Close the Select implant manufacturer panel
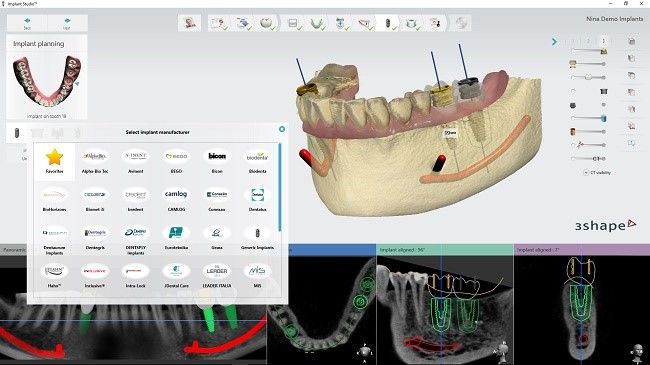The image size is (650, 365). [282, 129]
